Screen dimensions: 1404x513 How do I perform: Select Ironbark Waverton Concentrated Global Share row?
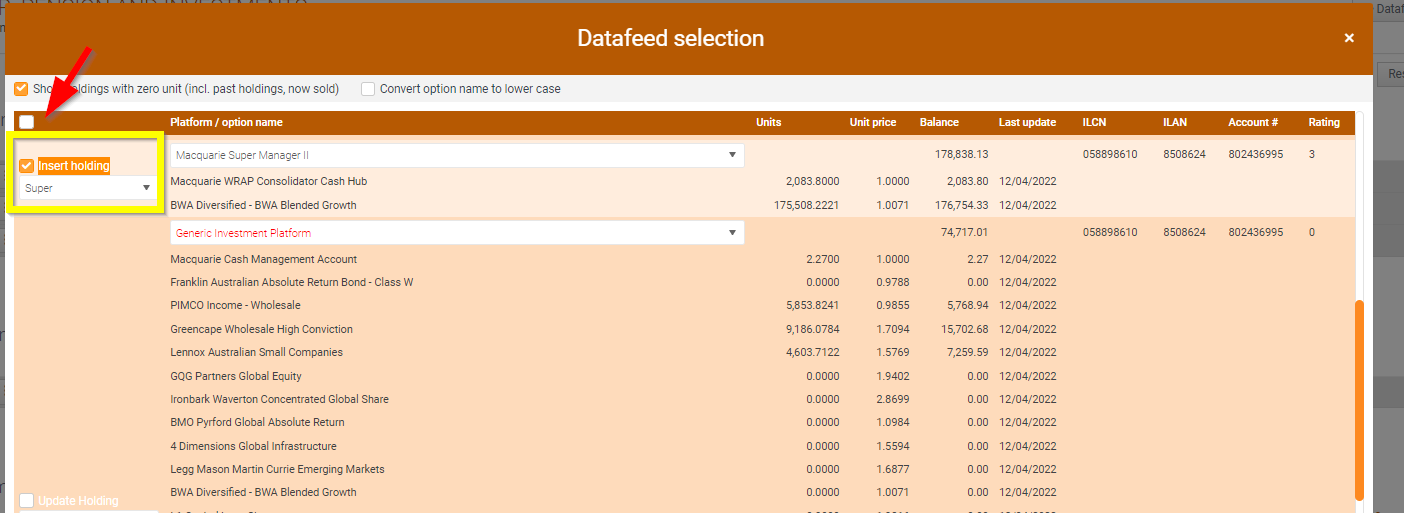click(x=762, y=399)
